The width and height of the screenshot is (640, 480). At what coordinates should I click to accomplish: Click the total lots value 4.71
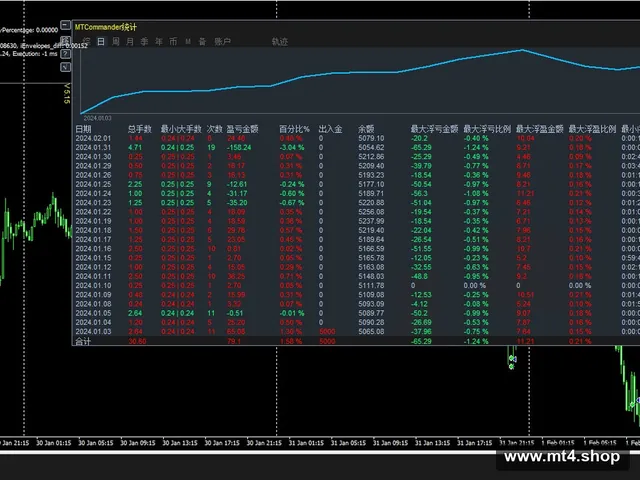(x=135, y=147)
